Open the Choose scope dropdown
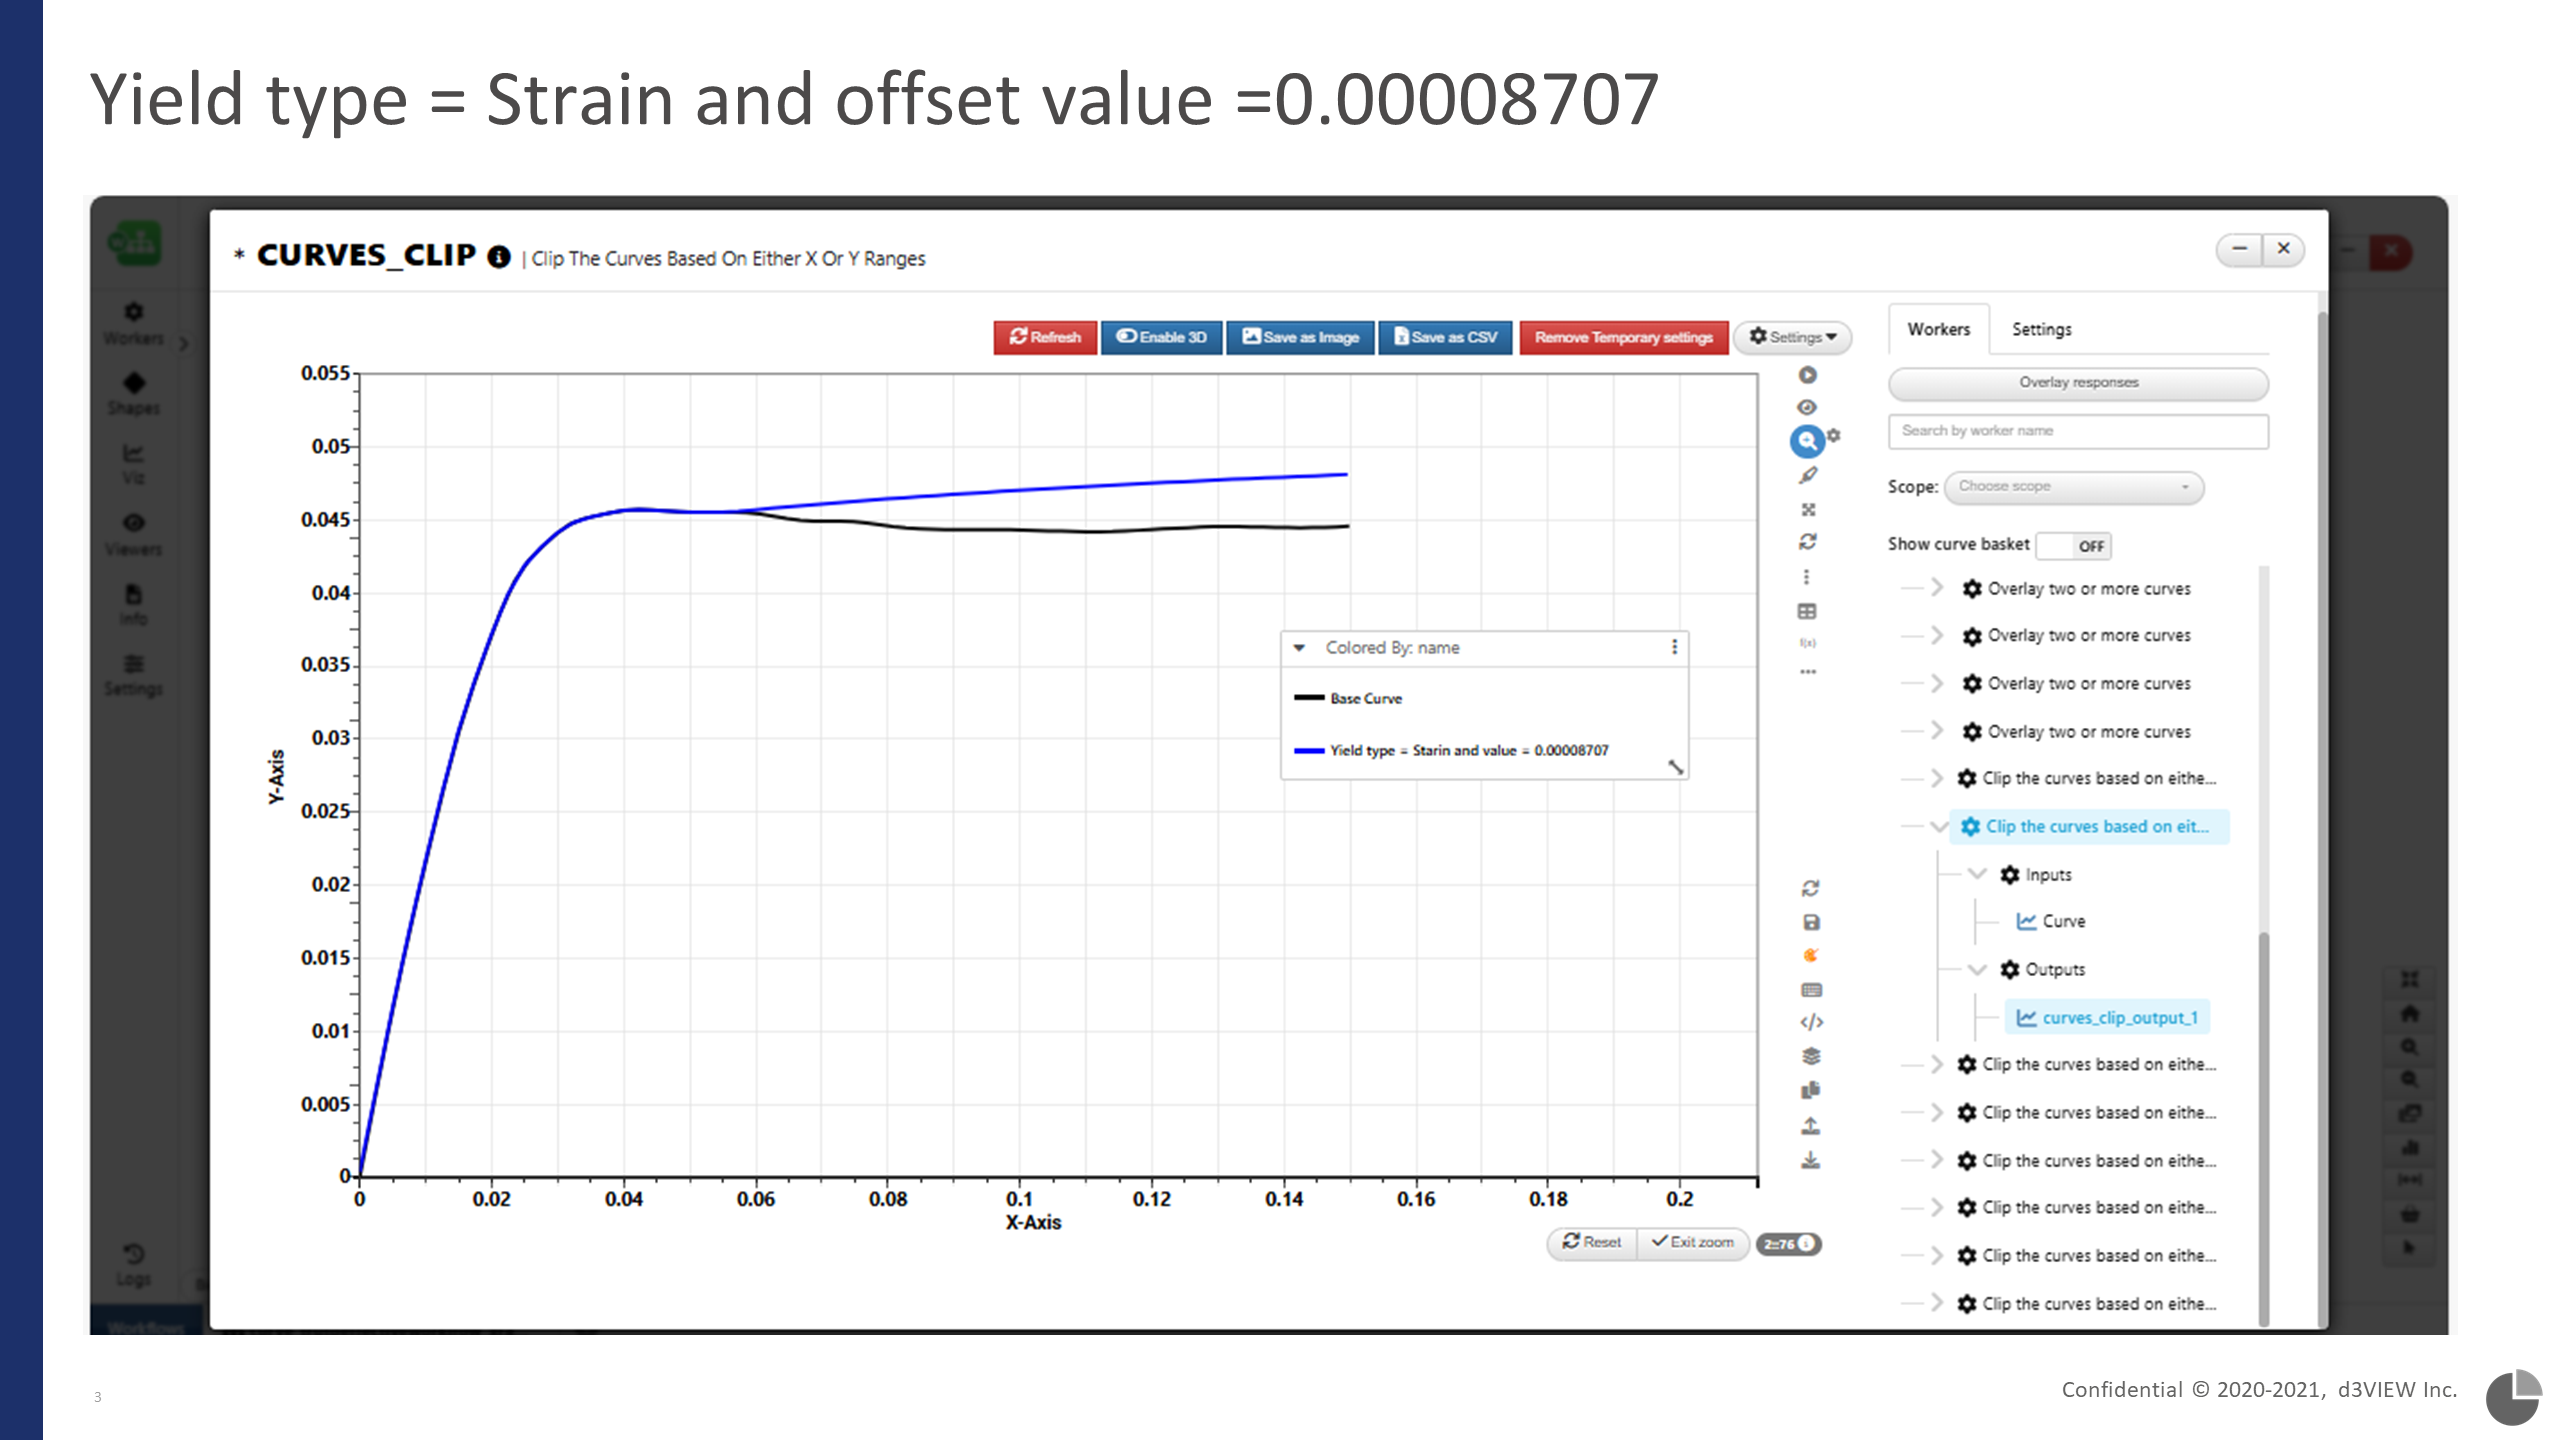This screenshot has width=2560, height=1440. (x=2073, y=487)
